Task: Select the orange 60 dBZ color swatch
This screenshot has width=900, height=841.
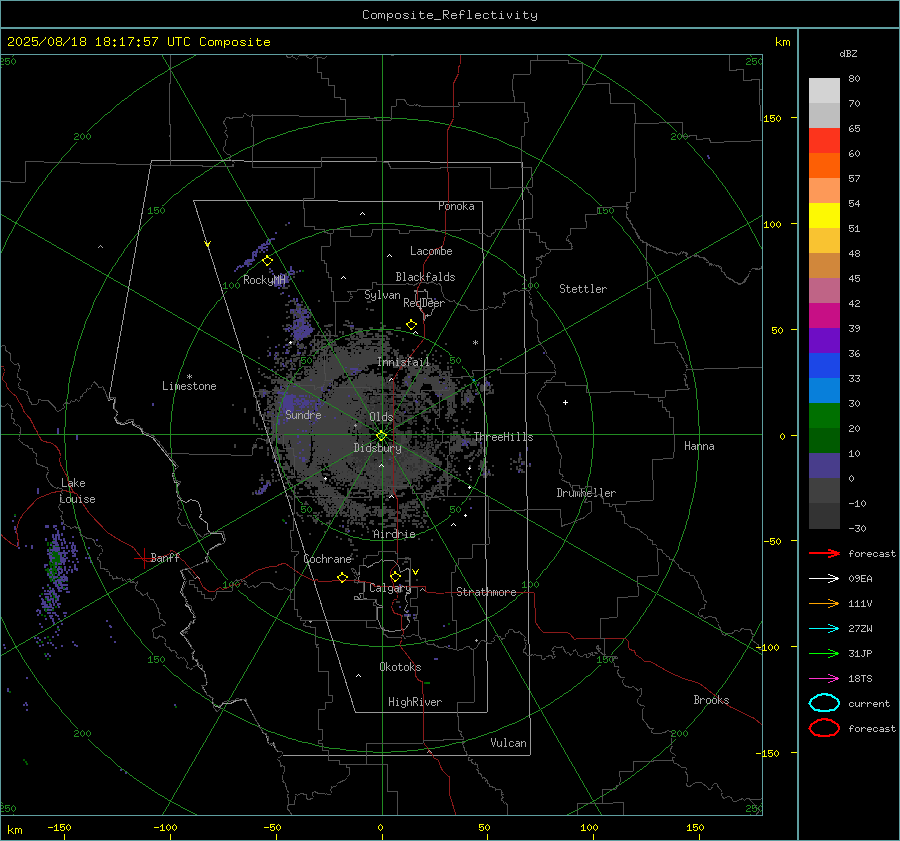Action: (x=824, y=165)
